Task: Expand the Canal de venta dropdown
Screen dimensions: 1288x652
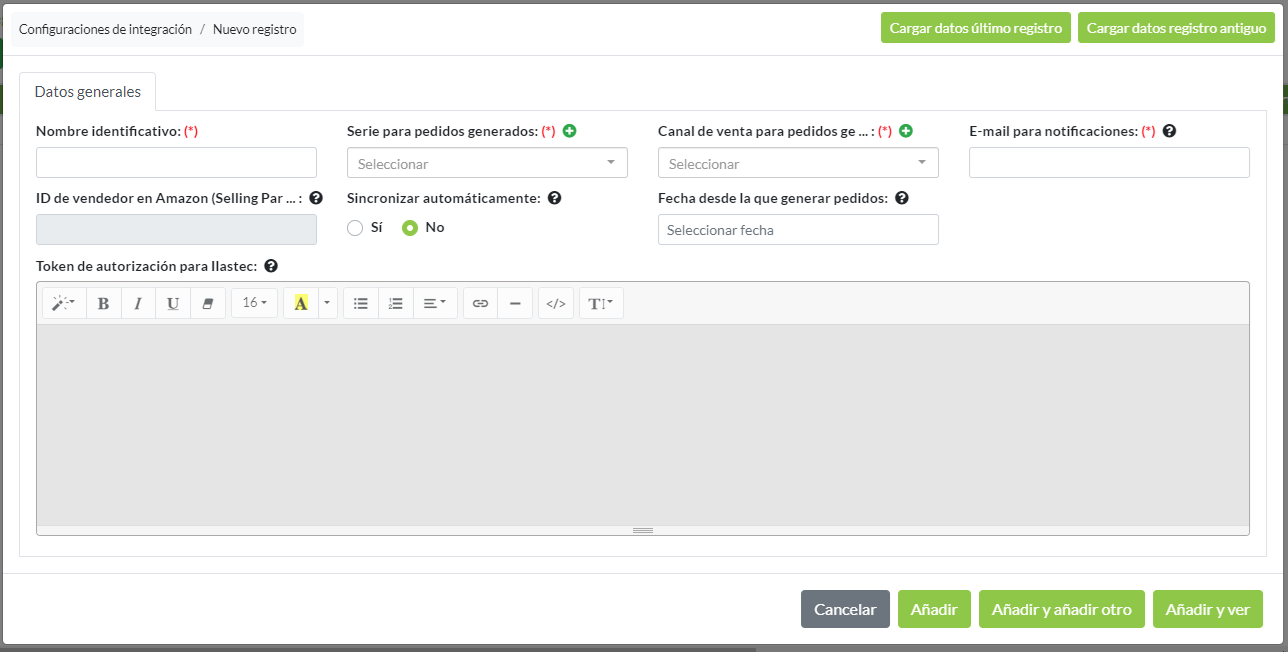Action: click(x=798, y=163)
